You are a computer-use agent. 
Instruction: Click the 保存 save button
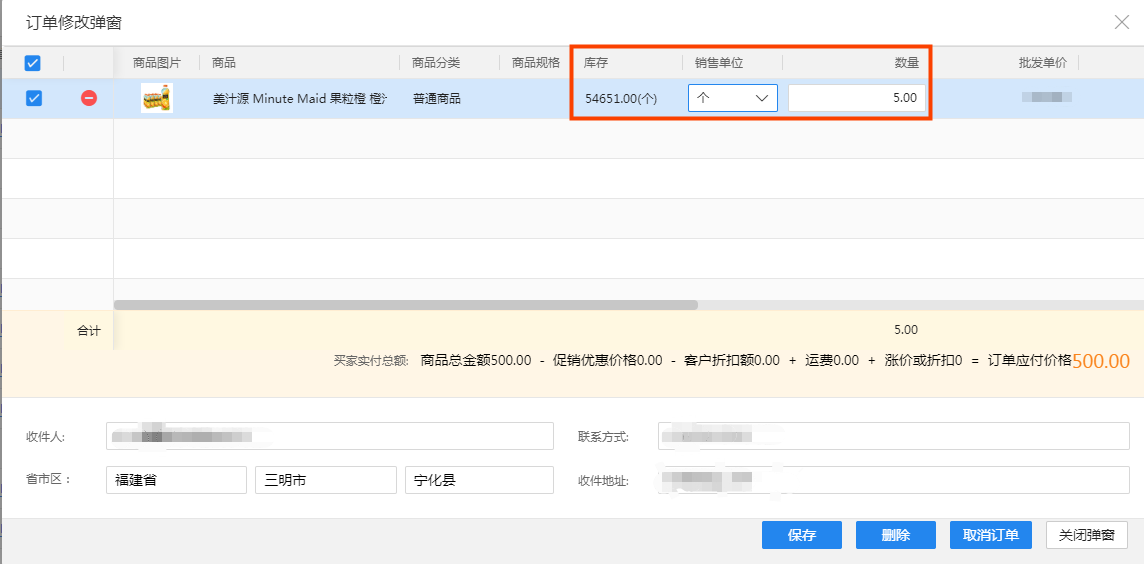(x=802, y=535)
